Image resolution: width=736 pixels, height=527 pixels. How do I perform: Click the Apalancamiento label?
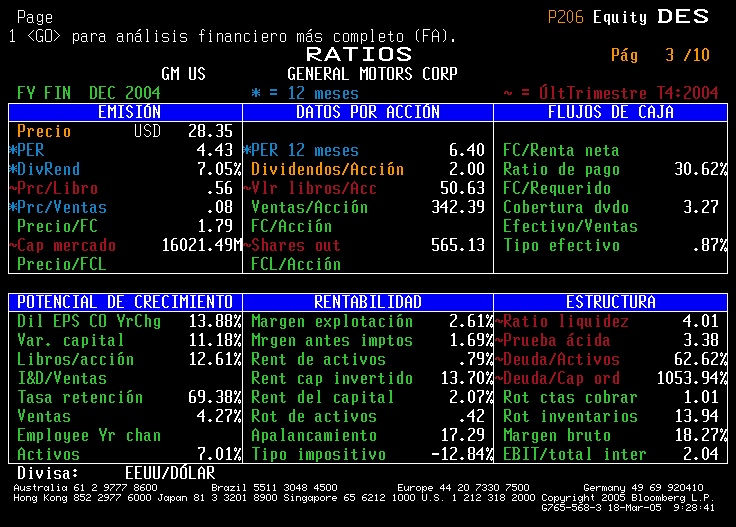pos(314,435)
